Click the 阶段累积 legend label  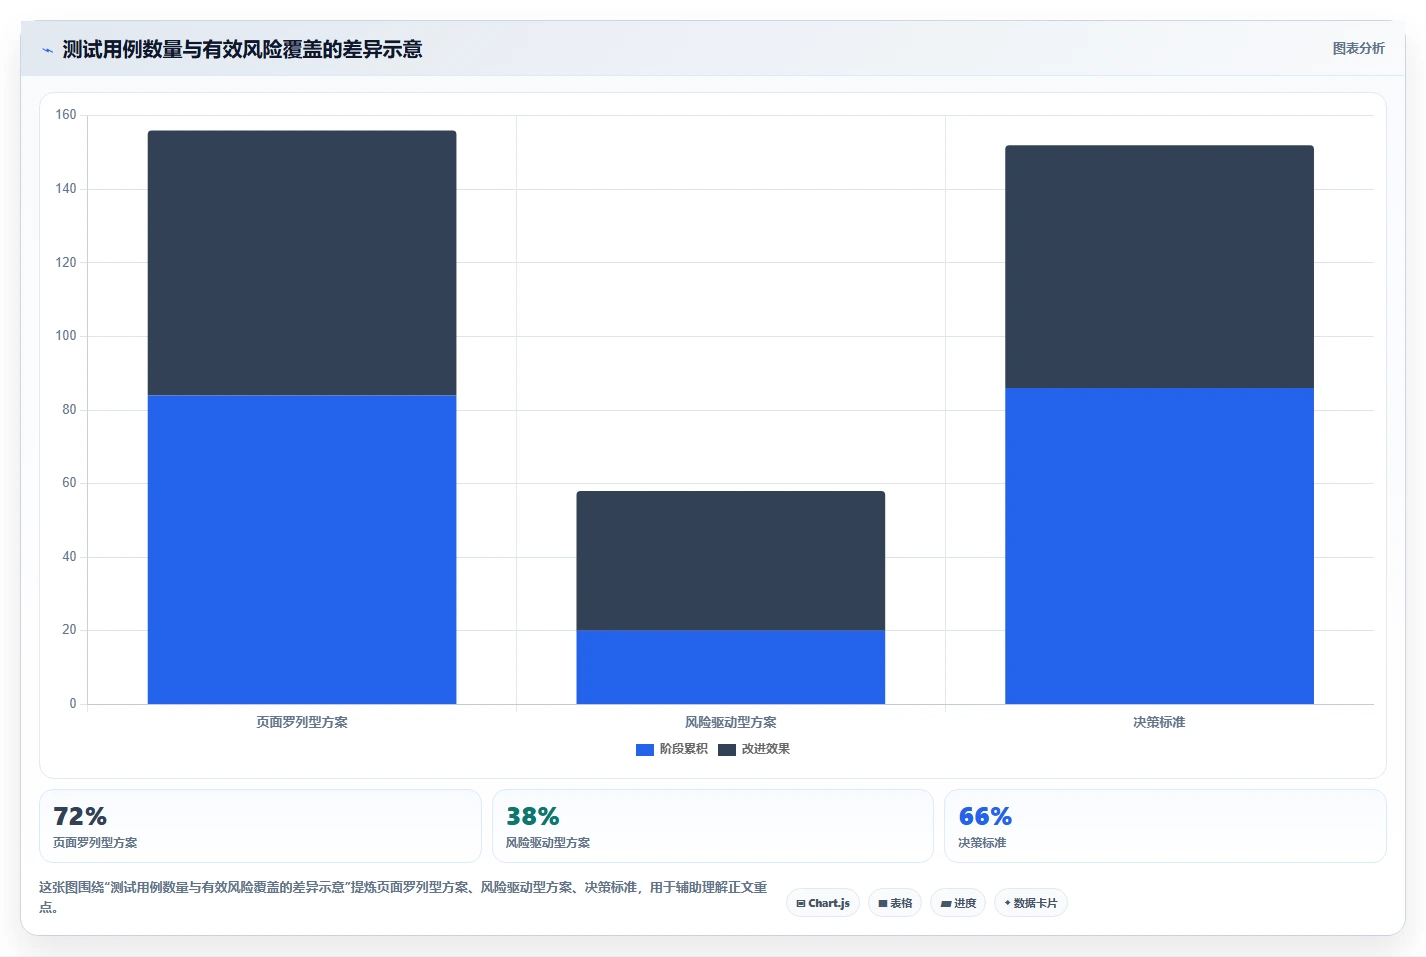(683, 749)
